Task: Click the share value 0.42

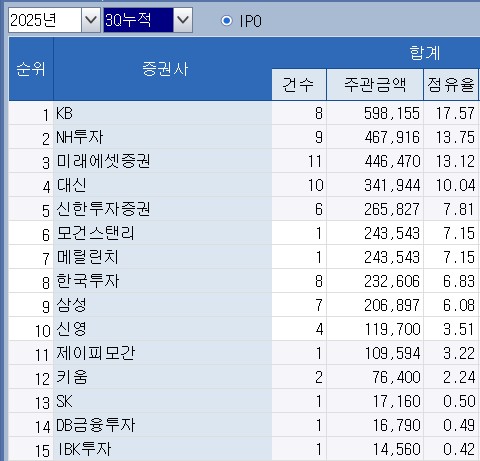Action: [x=459, y=449]
